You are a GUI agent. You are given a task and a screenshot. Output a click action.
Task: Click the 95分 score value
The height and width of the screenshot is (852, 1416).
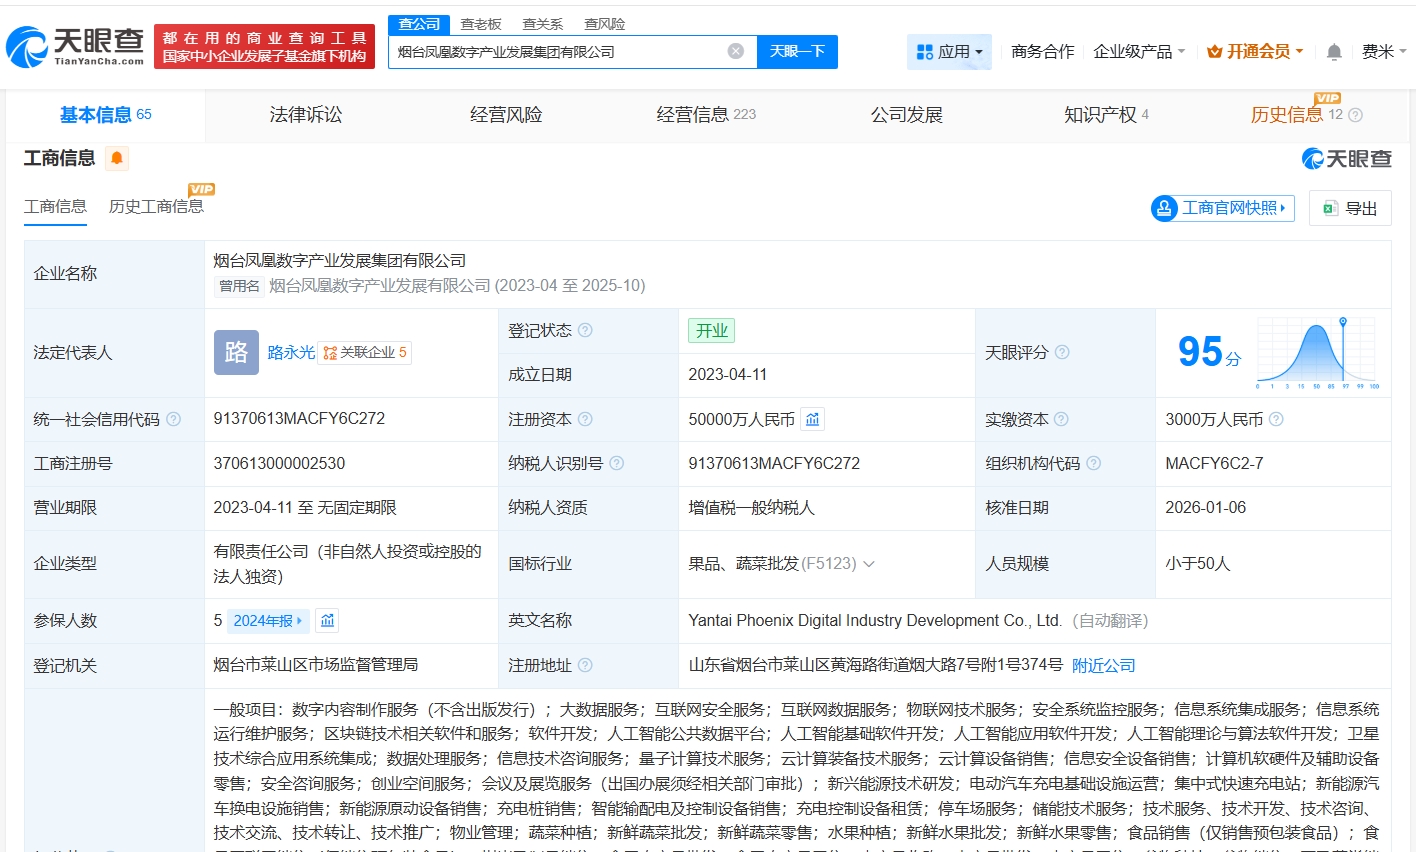[x=1209, y=352]
